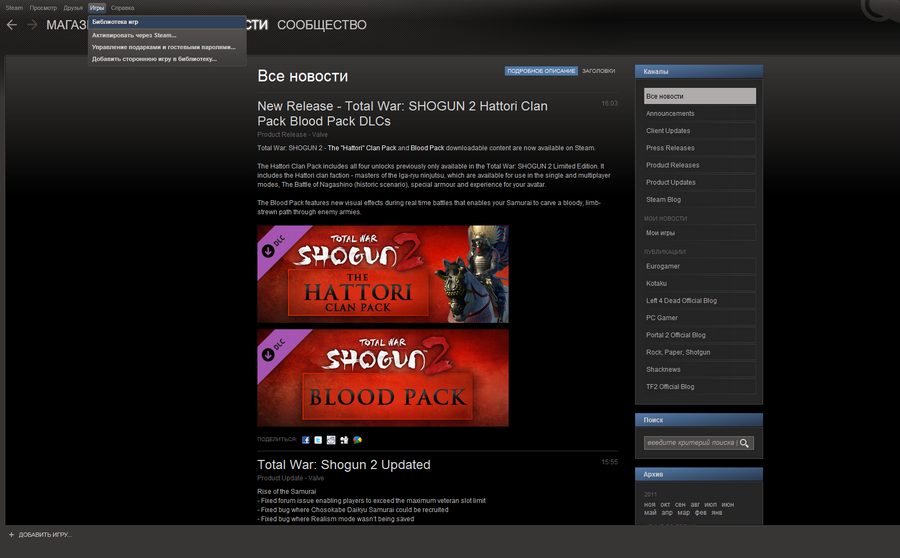Screen dimensions: 900x558
Task: Open the Shacknews publication
Action: click(x=700, y=369)
